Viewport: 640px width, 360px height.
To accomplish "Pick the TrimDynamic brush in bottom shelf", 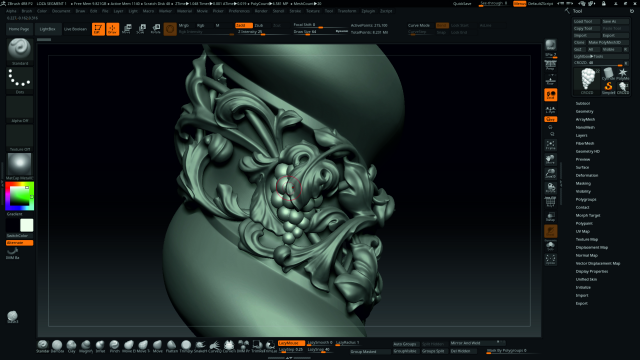I will click(186, 347).
